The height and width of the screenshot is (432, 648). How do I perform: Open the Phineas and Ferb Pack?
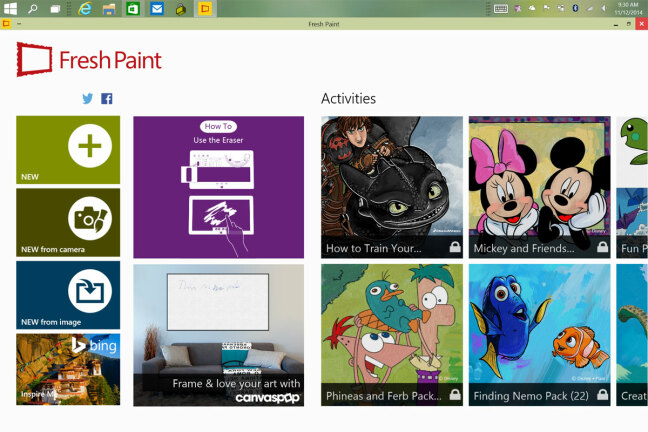click(392, 335)
